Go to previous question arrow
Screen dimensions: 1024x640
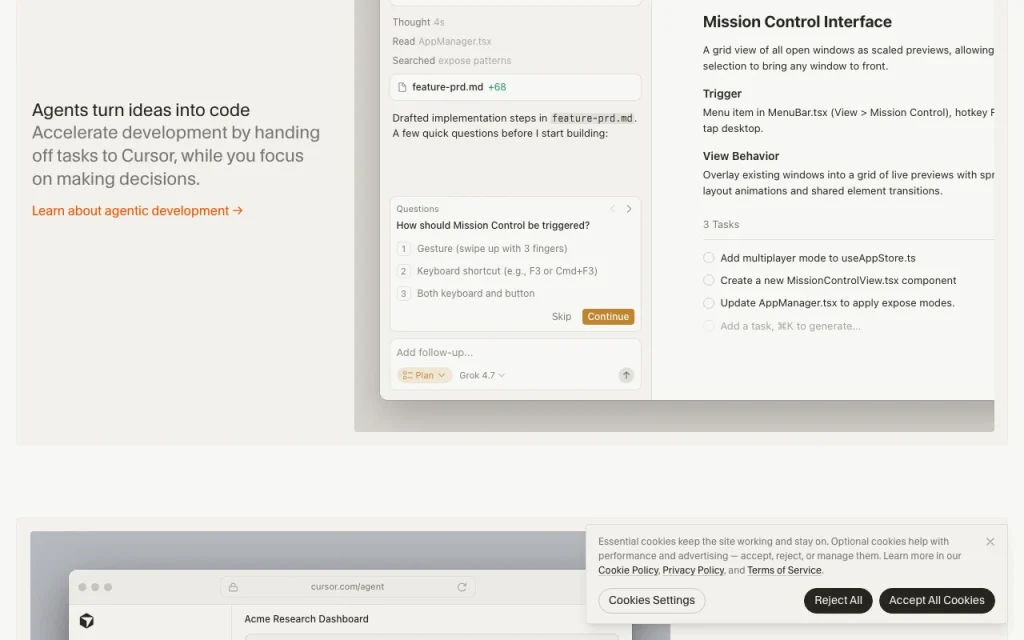[x=612, y=209]
